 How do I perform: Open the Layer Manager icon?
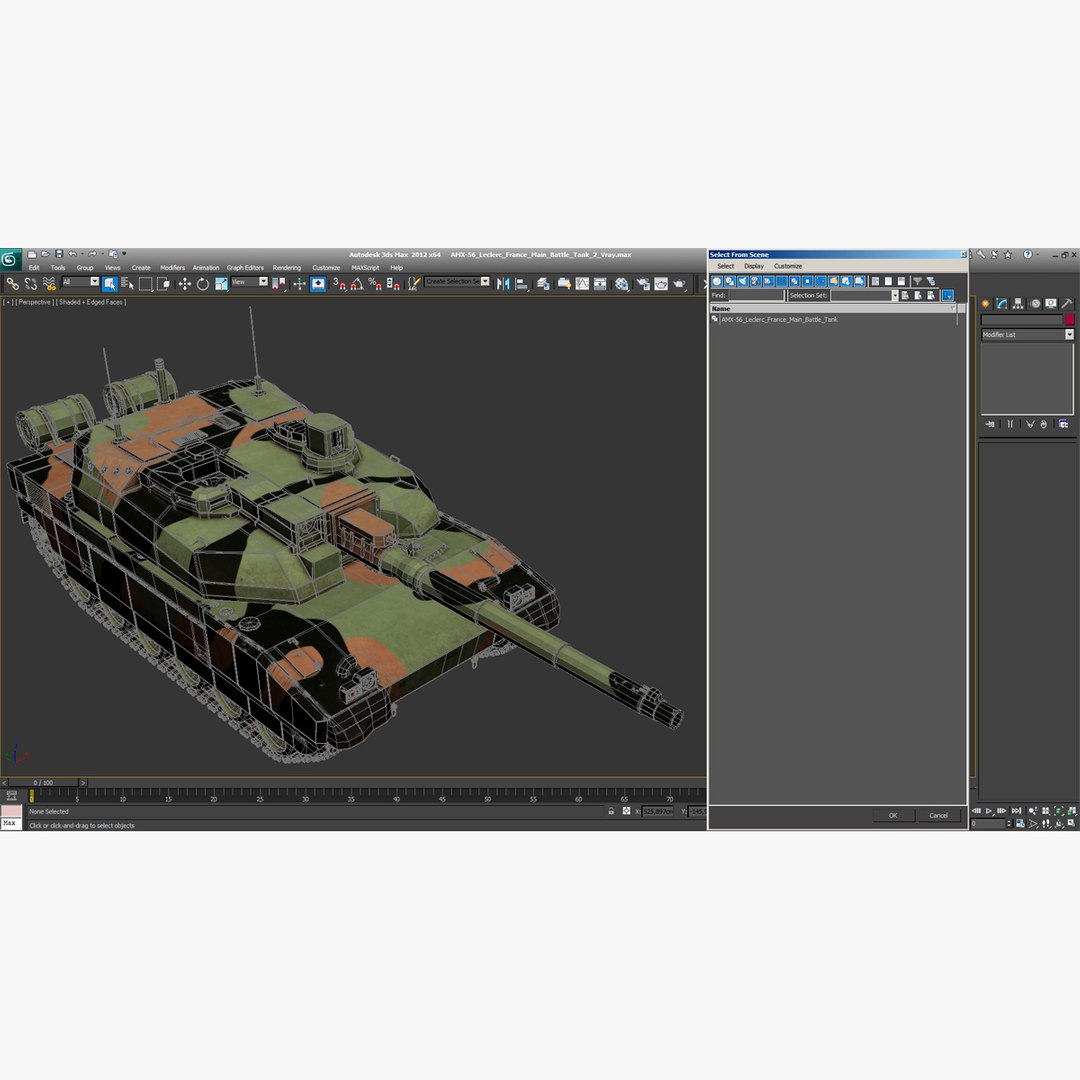pyautogui.click(x=543, y=284)
